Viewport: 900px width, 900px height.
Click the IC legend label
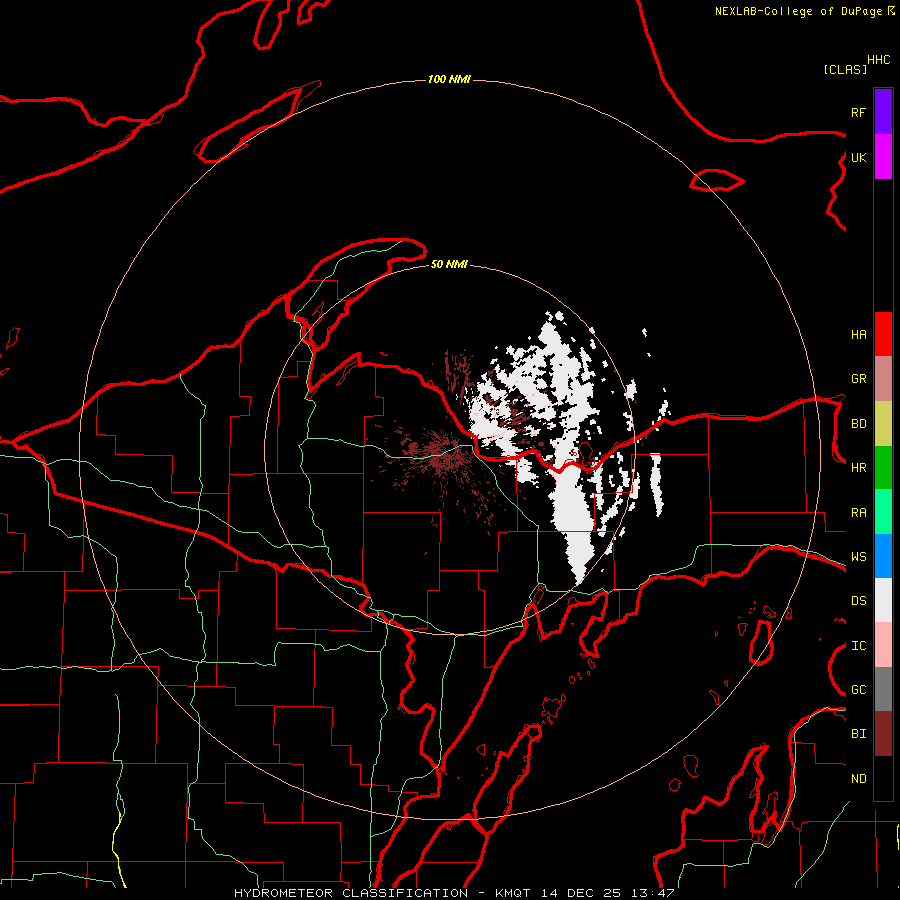pos(858,646)
